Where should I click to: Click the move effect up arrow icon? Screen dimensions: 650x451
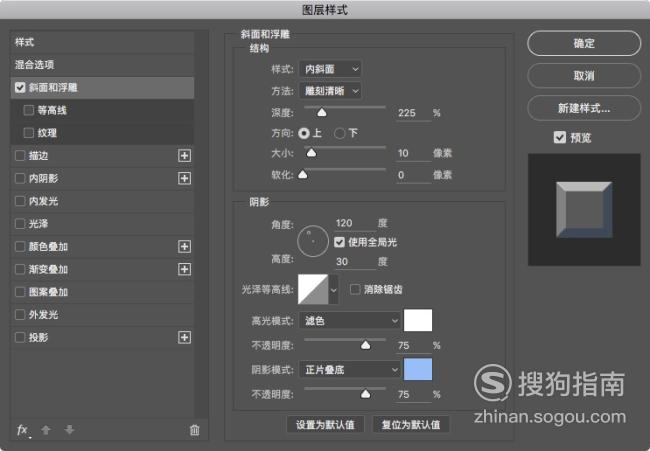(x=46, y=430)
